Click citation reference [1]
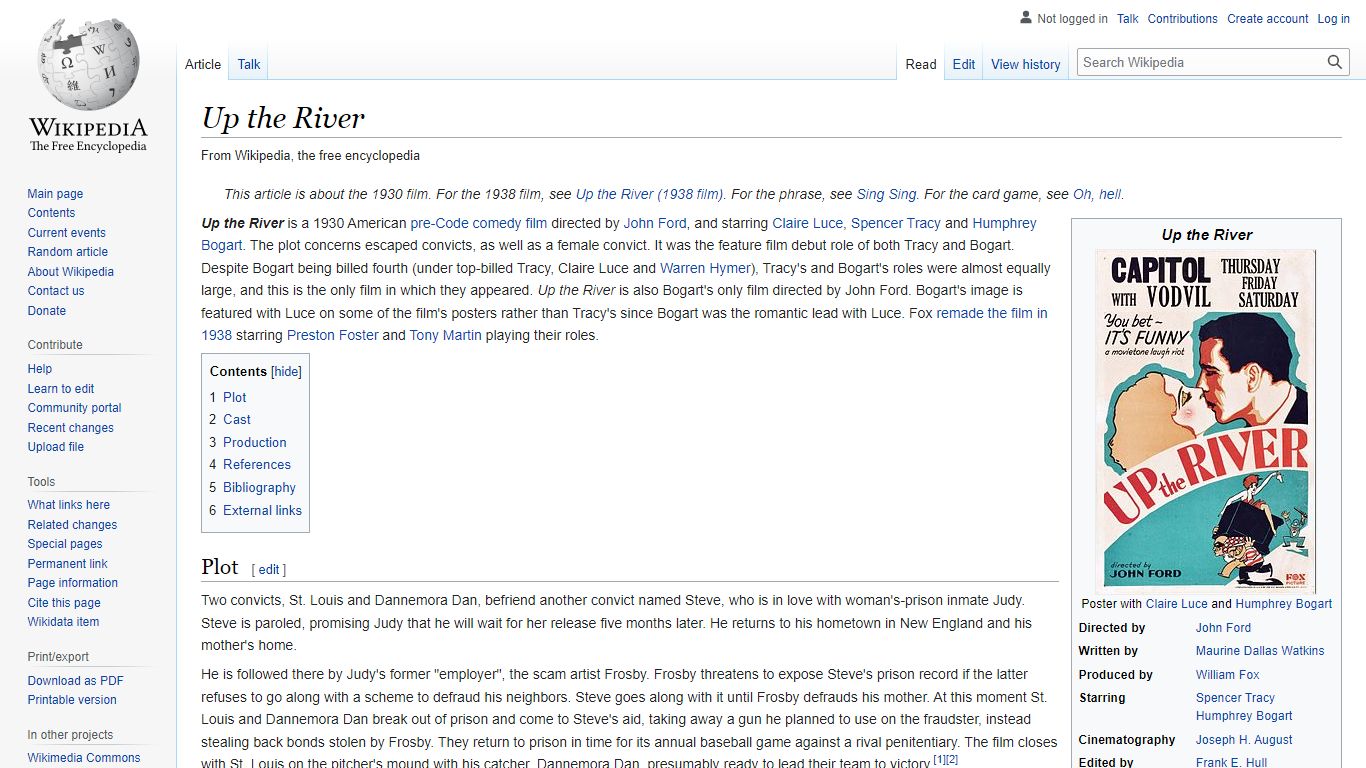The image size is (1366, 768). pyautogui.click(x=939, y=760)
